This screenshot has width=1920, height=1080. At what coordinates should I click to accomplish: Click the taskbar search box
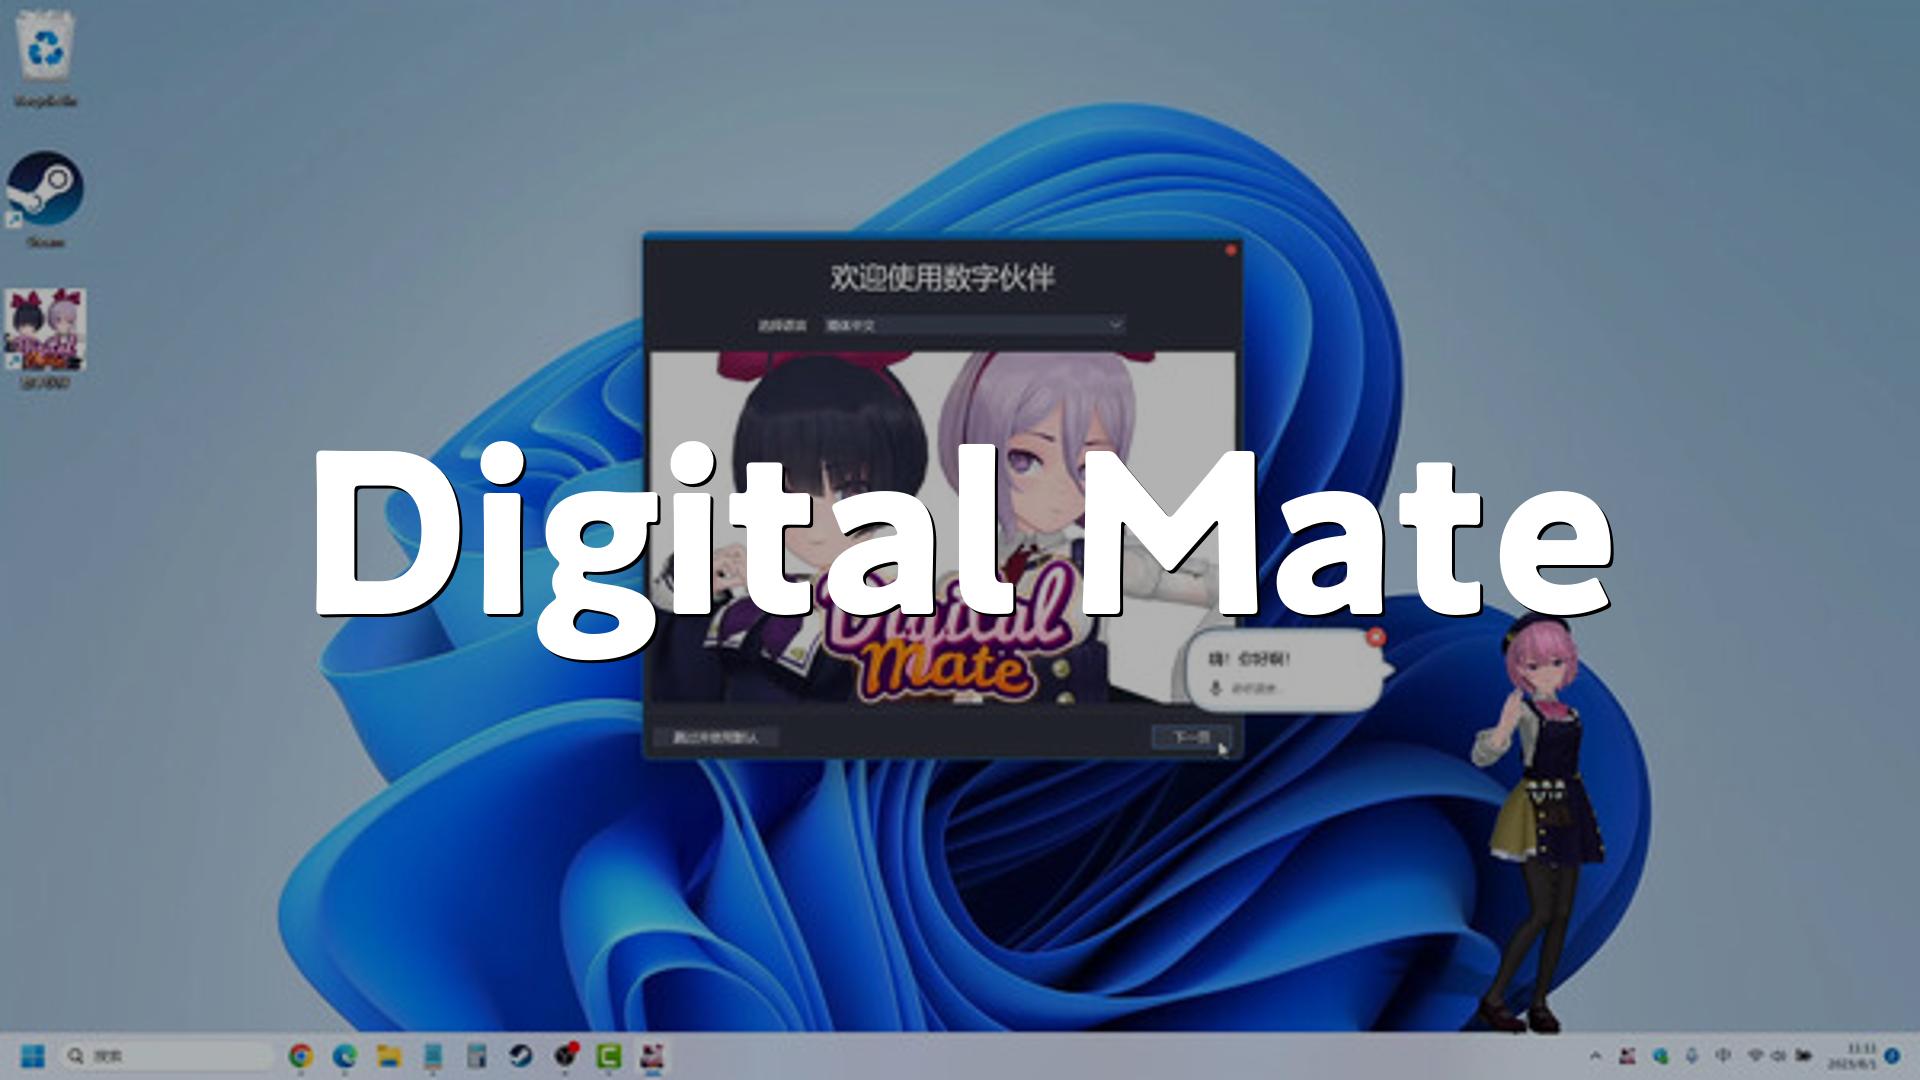pos(168,1056)
